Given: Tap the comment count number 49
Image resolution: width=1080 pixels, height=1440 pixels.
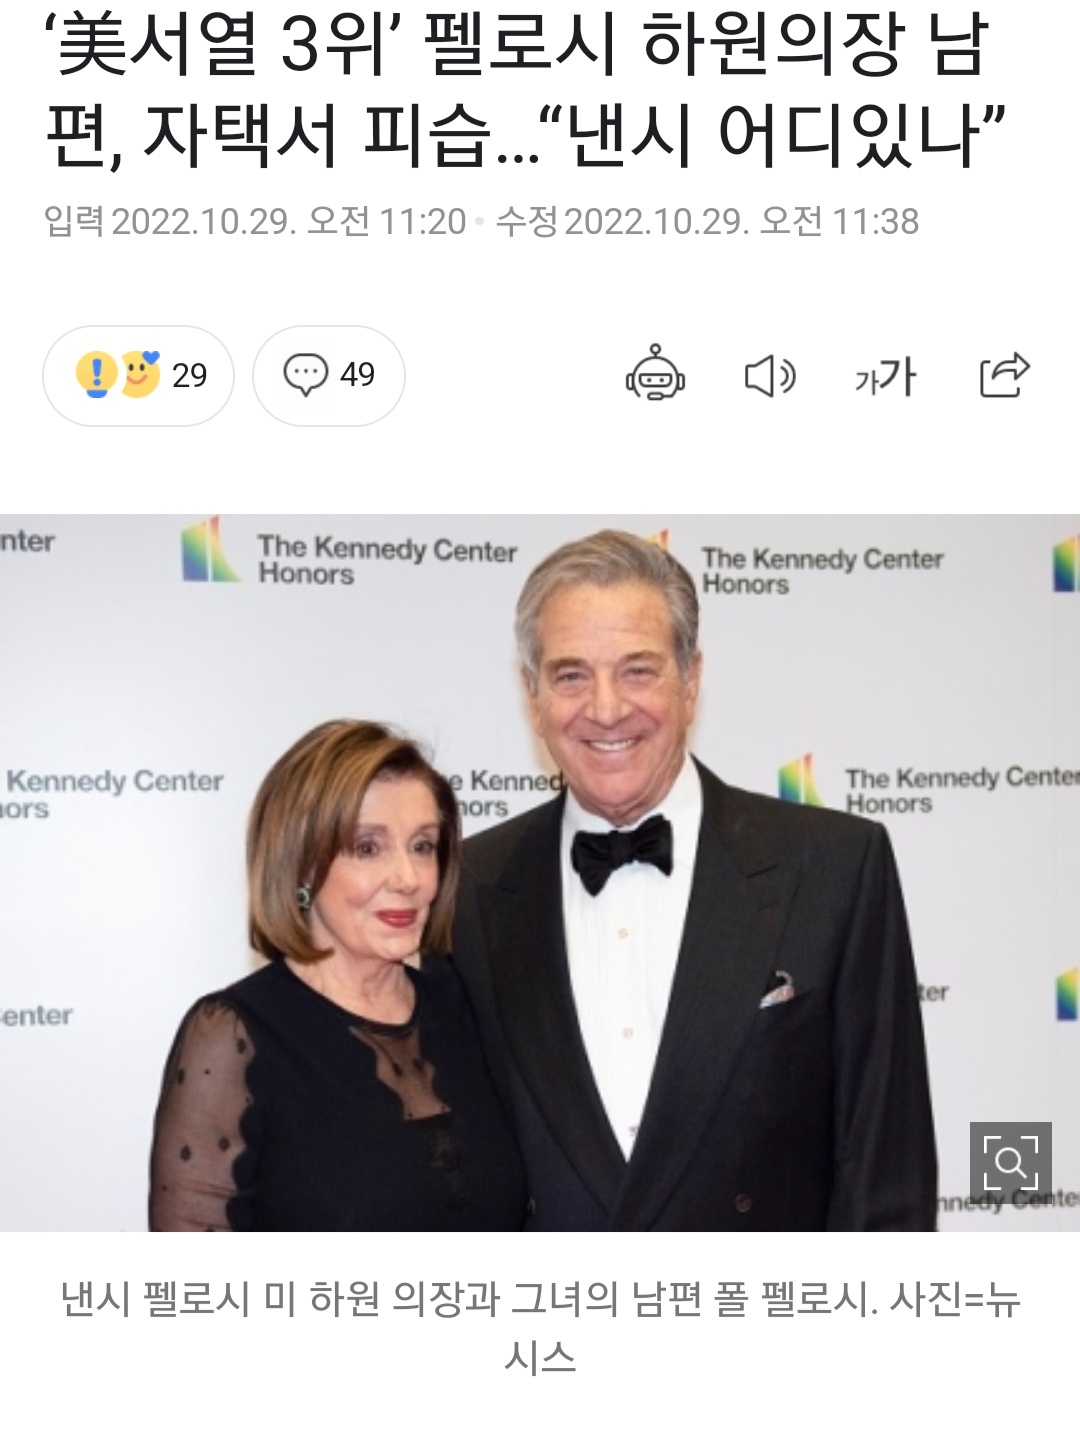Looking at the screenshot, I should [357, 375].
